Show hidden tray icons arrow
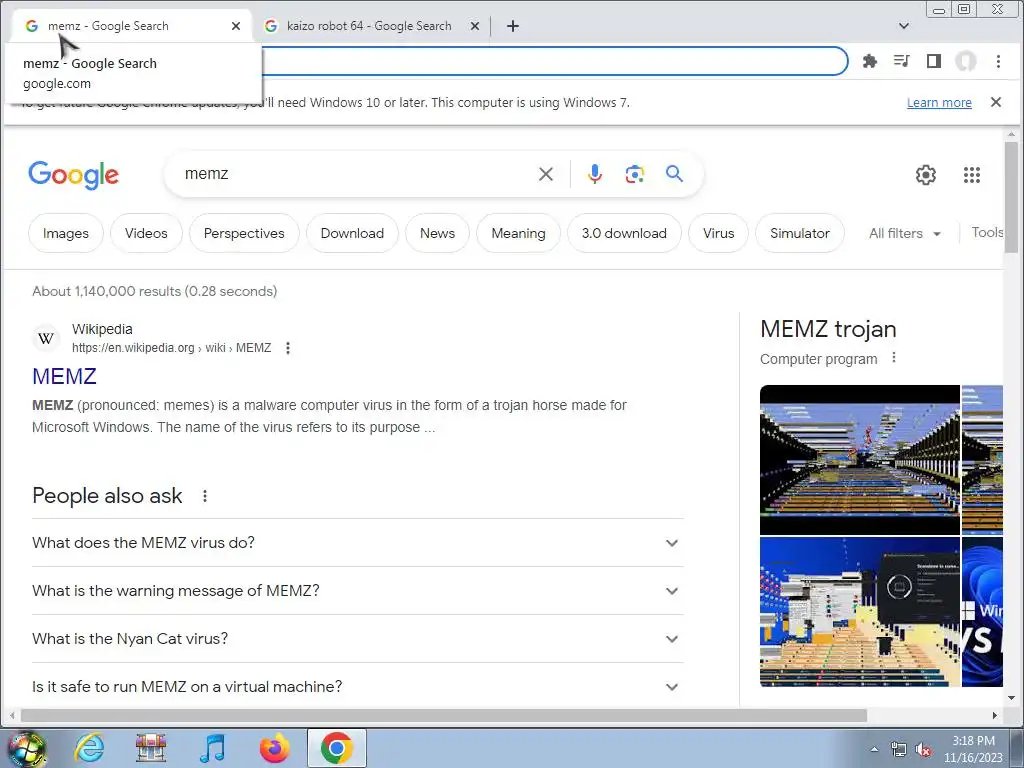Image resolution: width=1024 pixels, height=768 pixels. [874, 750]
